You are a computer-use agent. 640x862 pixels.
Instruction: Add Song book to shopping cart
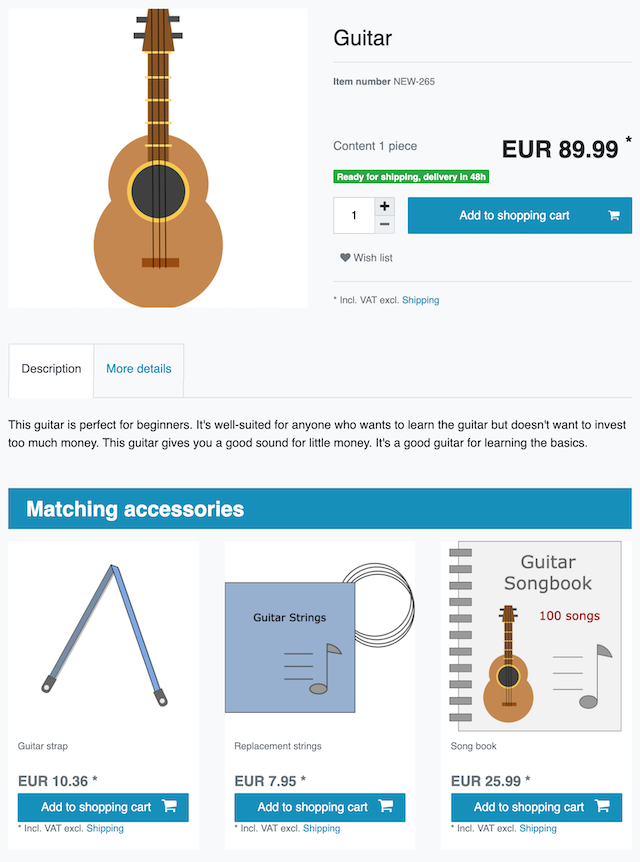529,807
